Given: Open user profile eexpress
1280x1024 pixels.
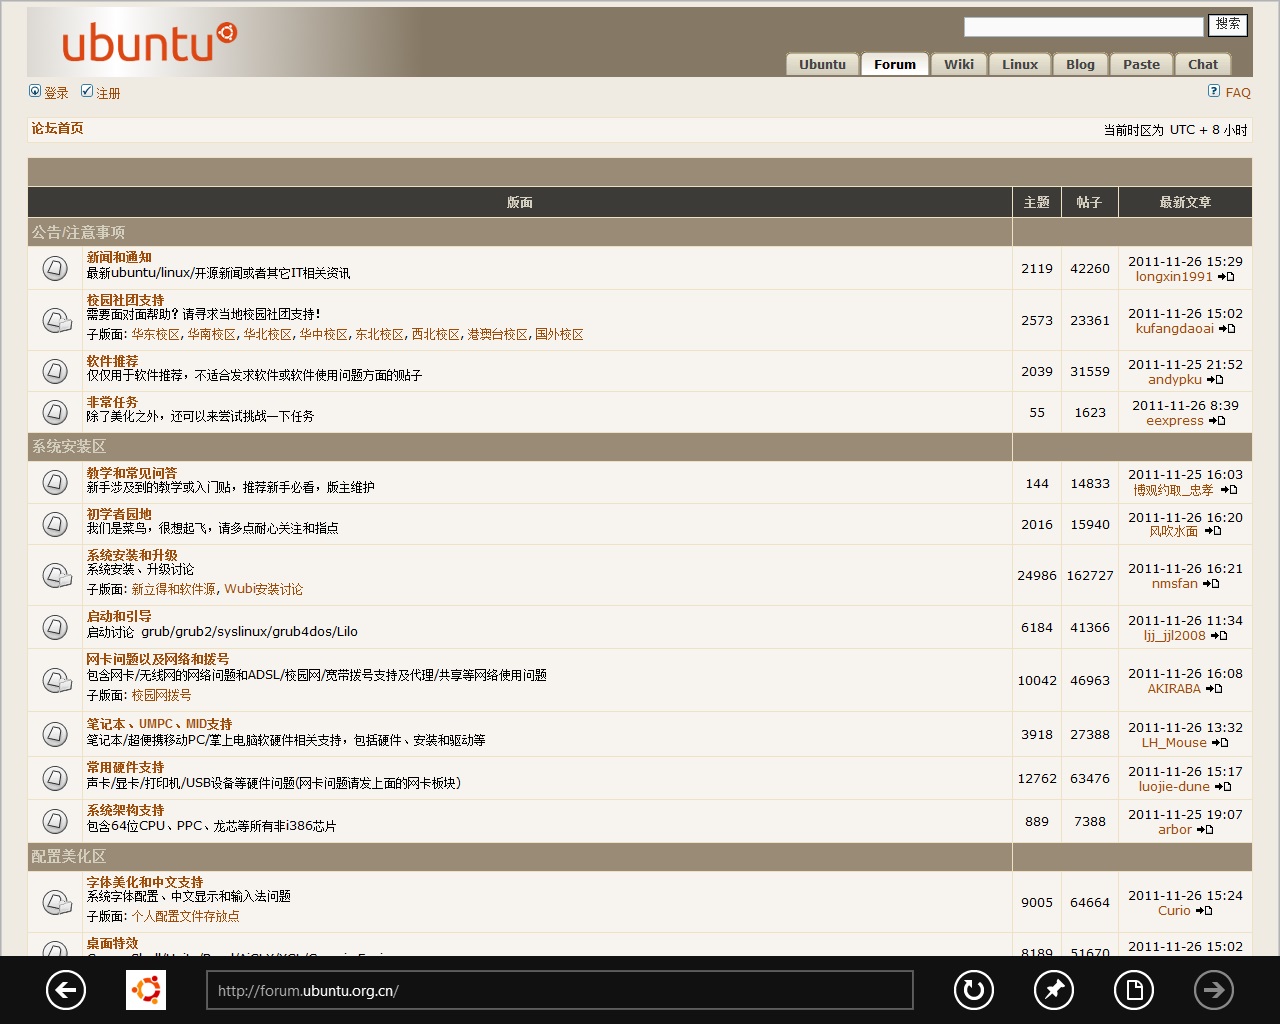Looking at the screenshot, I should [x=1175, y=421].
